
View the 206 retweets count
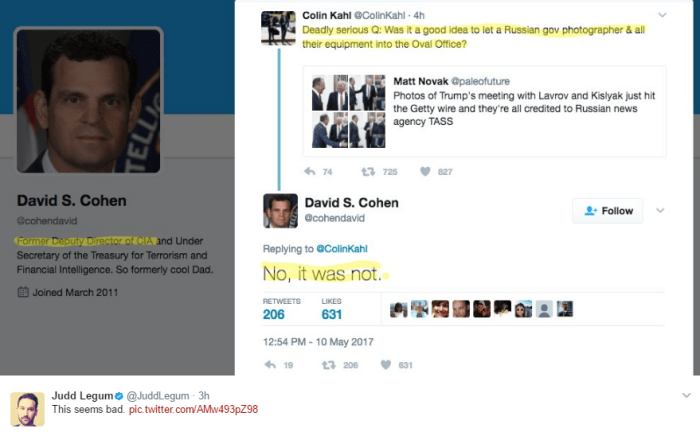[274, 314]
